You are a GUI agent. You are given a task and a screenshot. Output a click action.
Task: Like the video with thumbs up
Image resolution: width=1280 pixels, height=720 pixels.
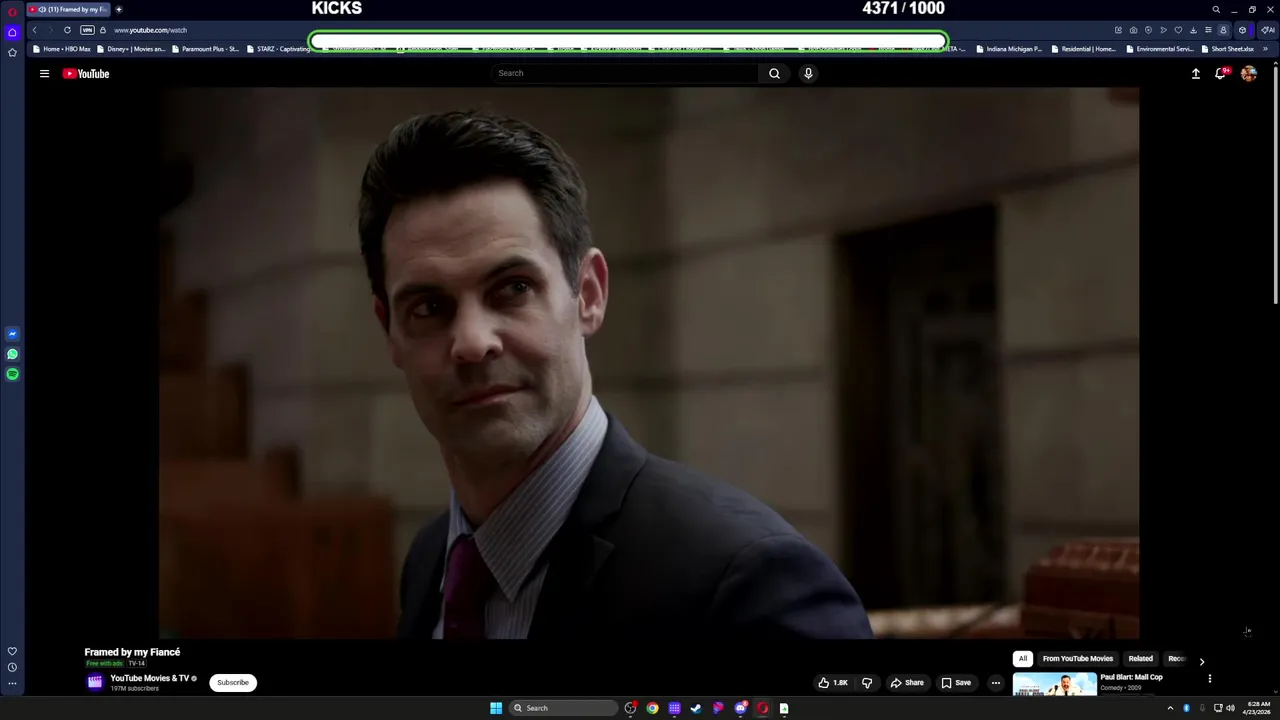click(833, 683)
